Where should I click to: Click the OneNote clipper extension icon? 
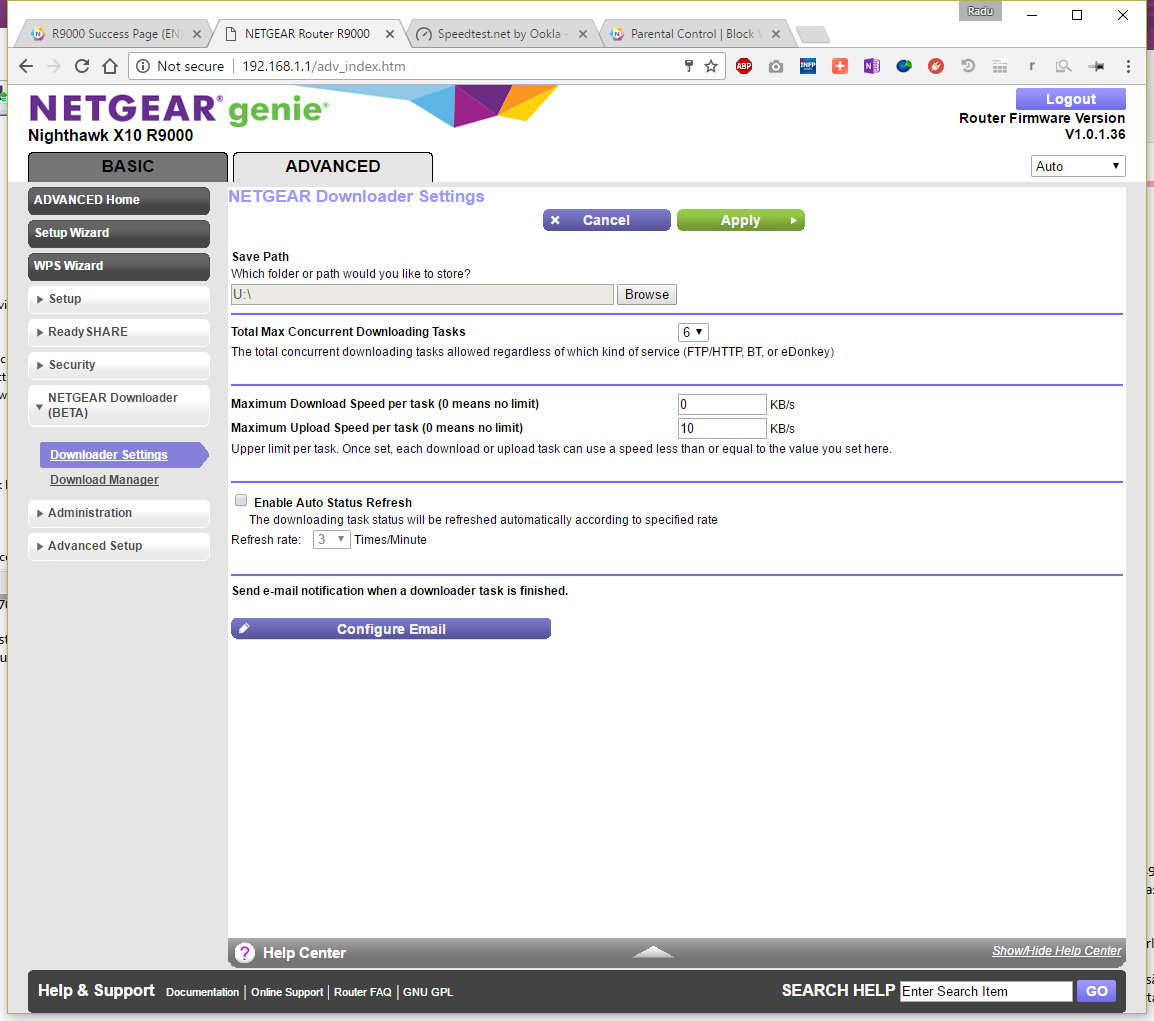tap(871, 66)
